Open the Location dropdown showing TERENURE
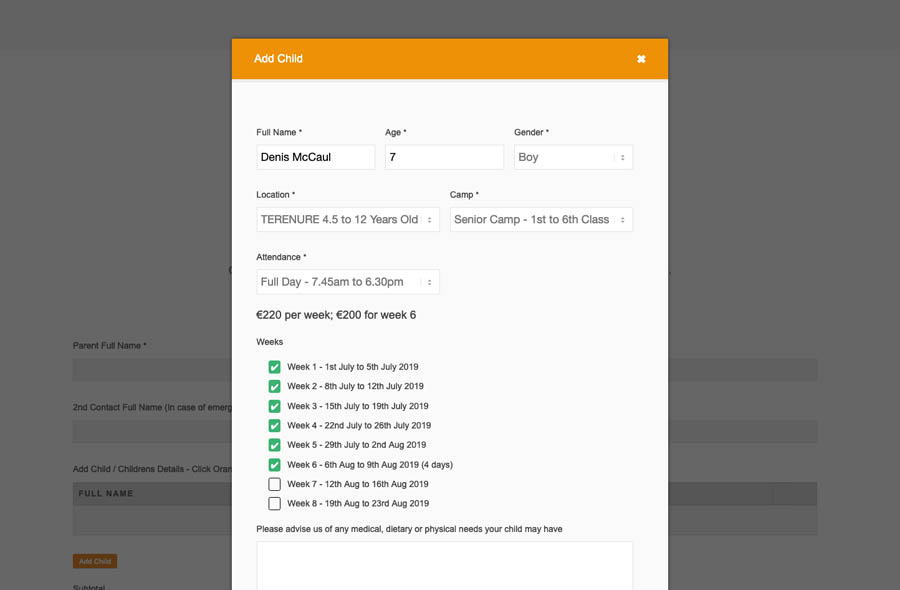The height and width of the screenshot is (590, 900). point(348,219)
